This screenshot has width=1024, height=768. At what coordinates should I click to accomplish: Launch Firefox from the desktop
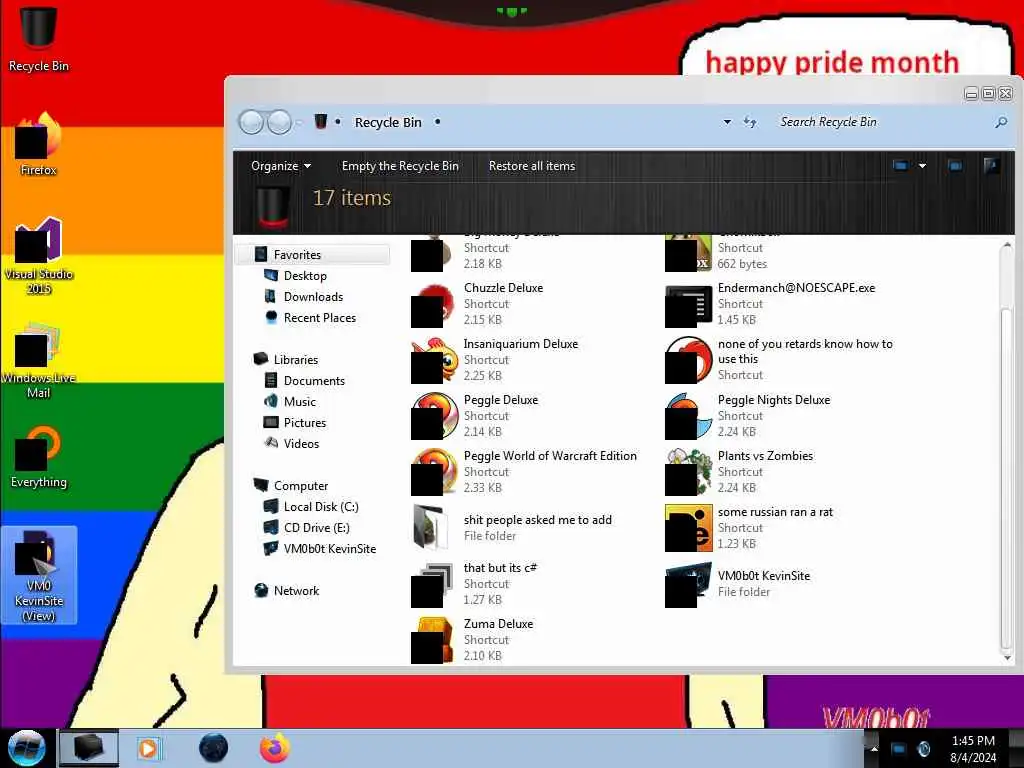pos(39,145)
